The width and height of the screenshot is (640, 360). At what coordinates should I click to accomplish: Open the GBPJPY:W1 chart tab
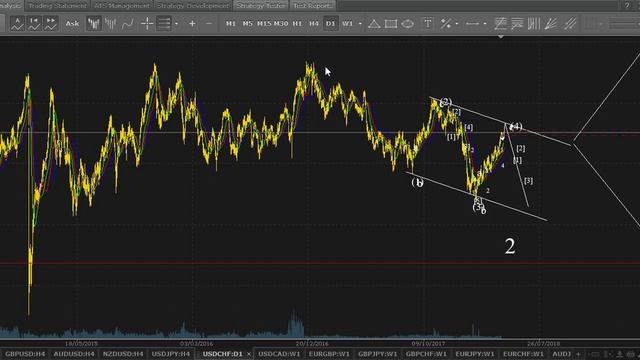tap(378, 354)
